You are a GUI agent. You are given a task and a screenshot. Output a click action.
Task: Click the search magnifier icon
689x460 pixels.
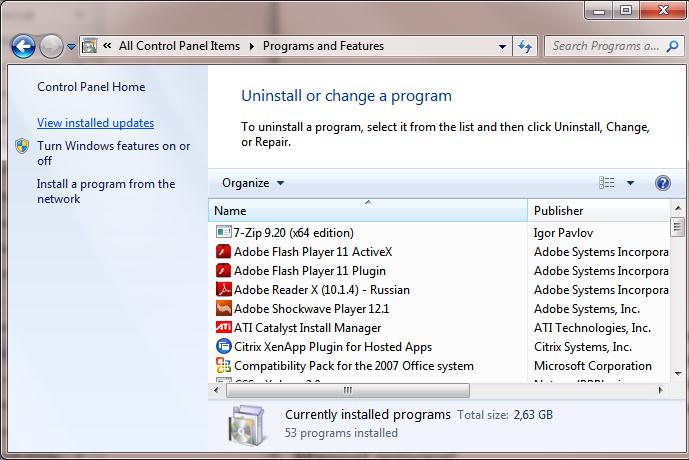click(x=672, y=46)
